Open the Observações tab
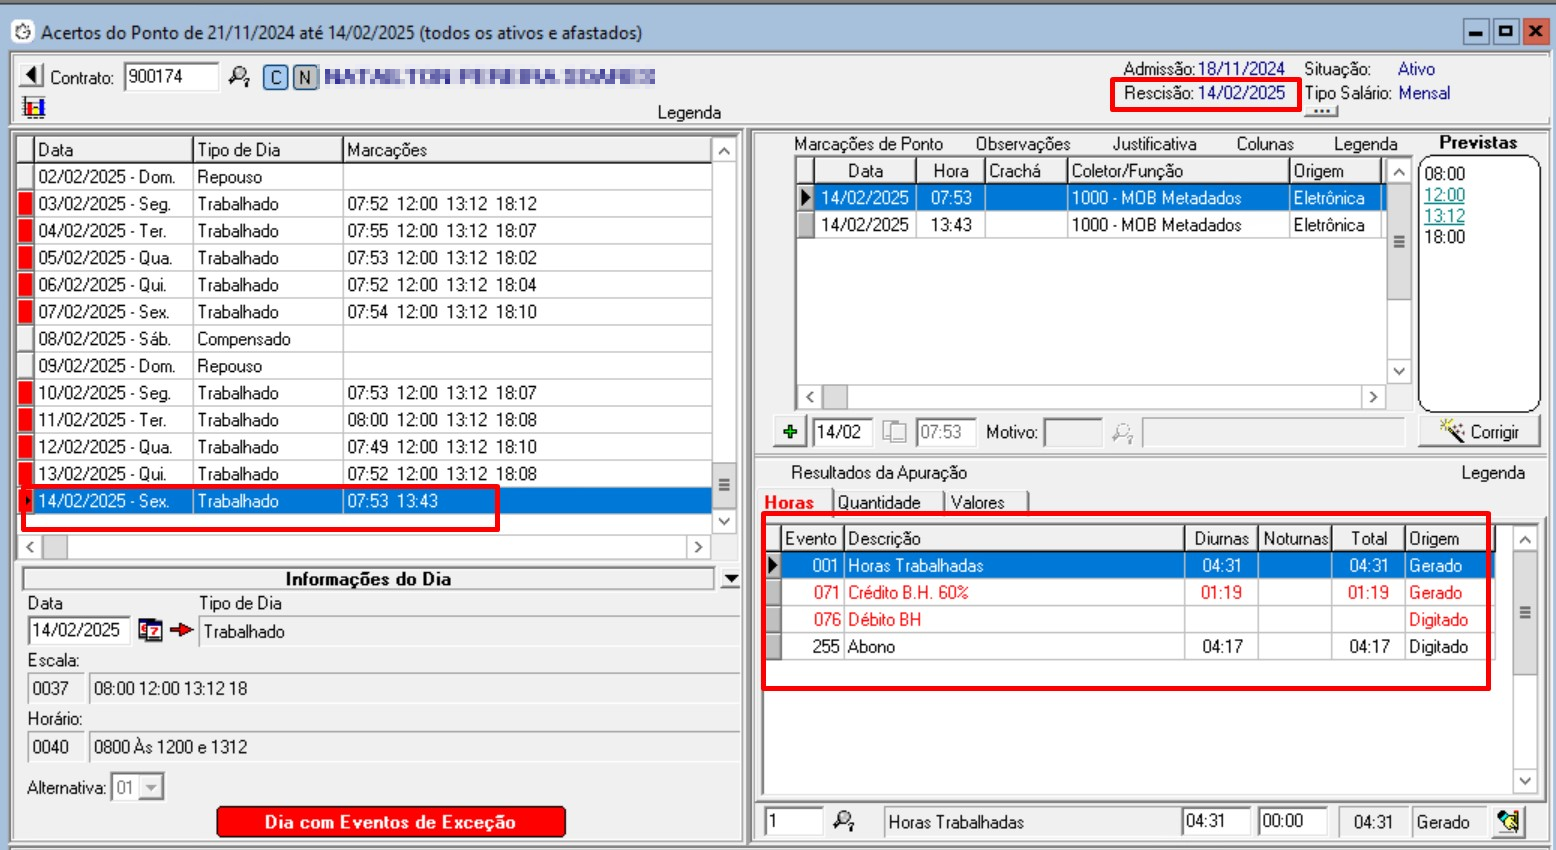The width and height of the screenshot is (1556, 850). click(x=1023, y=144)
